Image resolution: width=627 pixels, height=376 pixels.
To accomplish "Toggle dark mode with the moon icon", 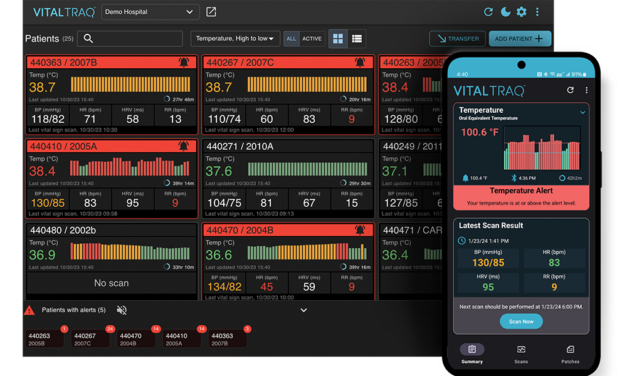I will (505, 12).
